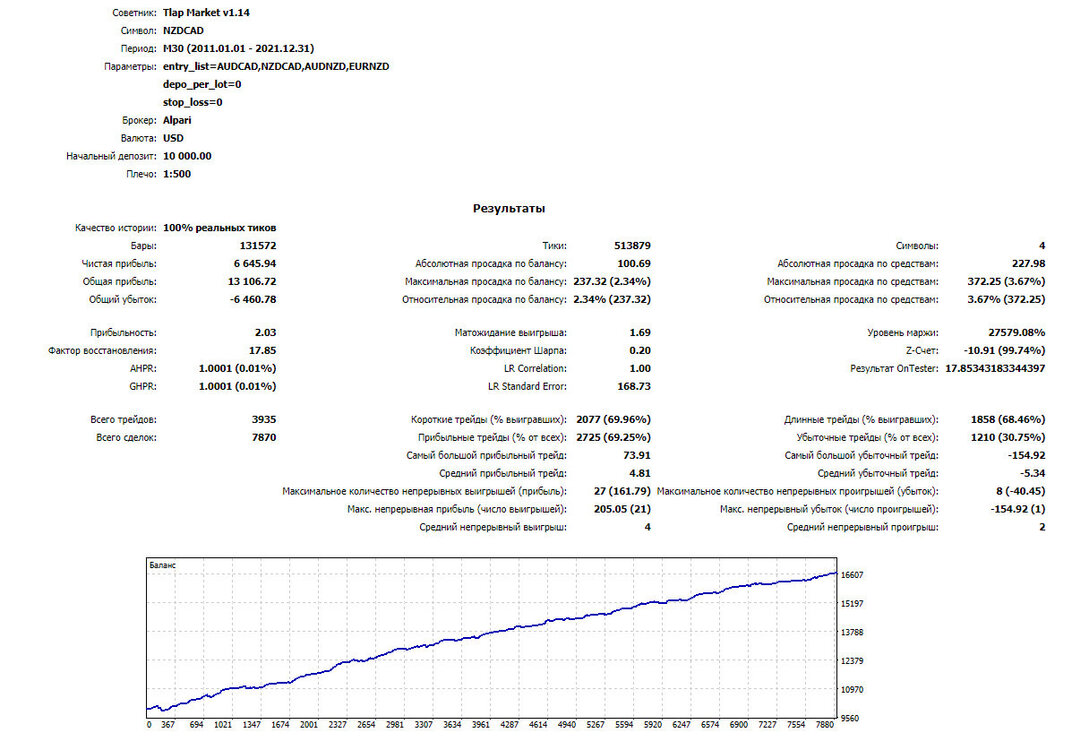The image size is (1072, 750).
Task: Click the Баланс label in the chart
Action: [163, 565]
